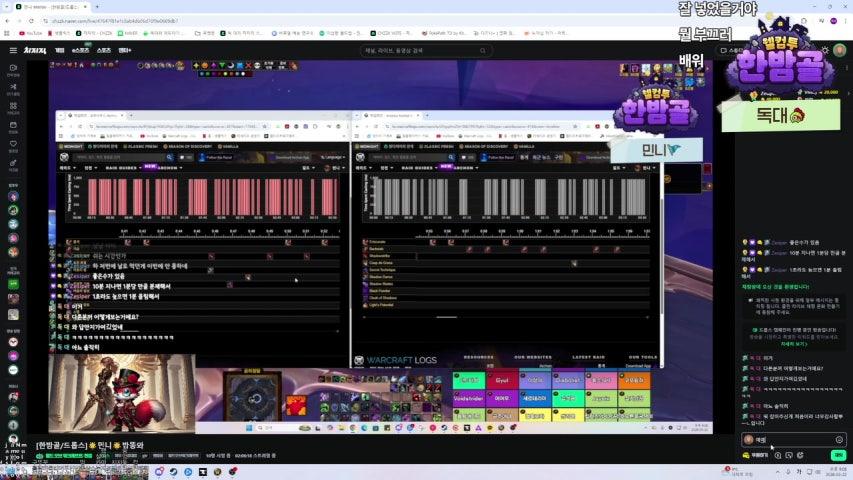The width and height of the screenshot is (853, 480).
Task: Click the user profile avatar at top right
Action: point(838,50)
